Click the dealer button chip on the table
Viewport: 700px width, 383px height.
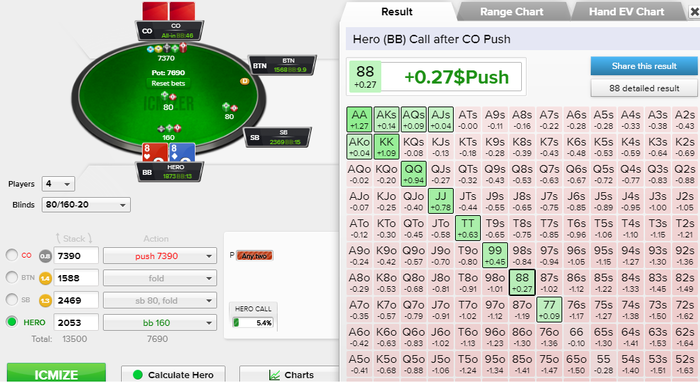245,81
